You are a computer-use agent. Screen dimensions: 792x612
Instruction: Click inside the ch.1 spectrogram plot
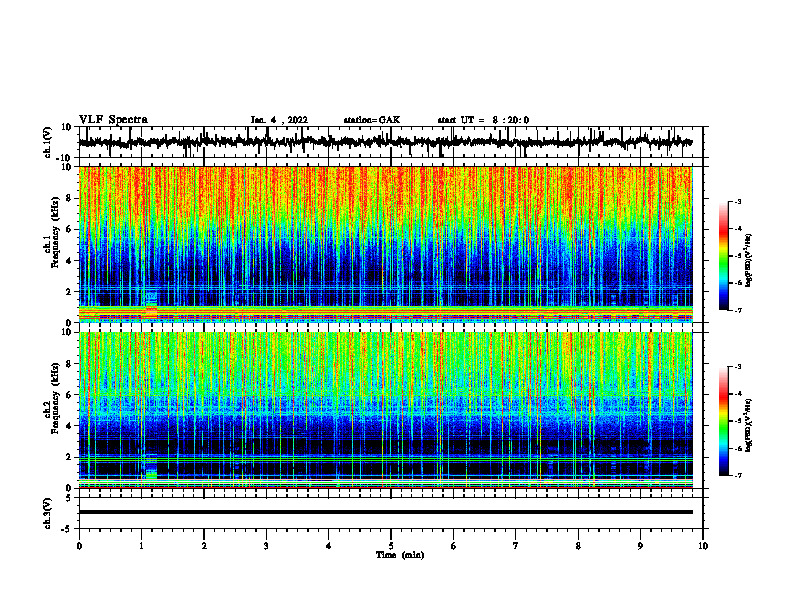click(x=385, y=244)
